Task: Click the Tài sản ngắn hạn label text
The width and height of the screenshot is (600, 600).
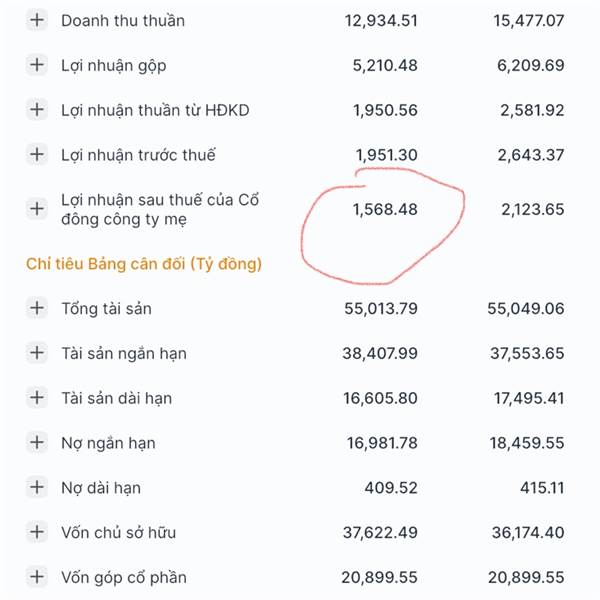Action: click(x=124, y=353)
